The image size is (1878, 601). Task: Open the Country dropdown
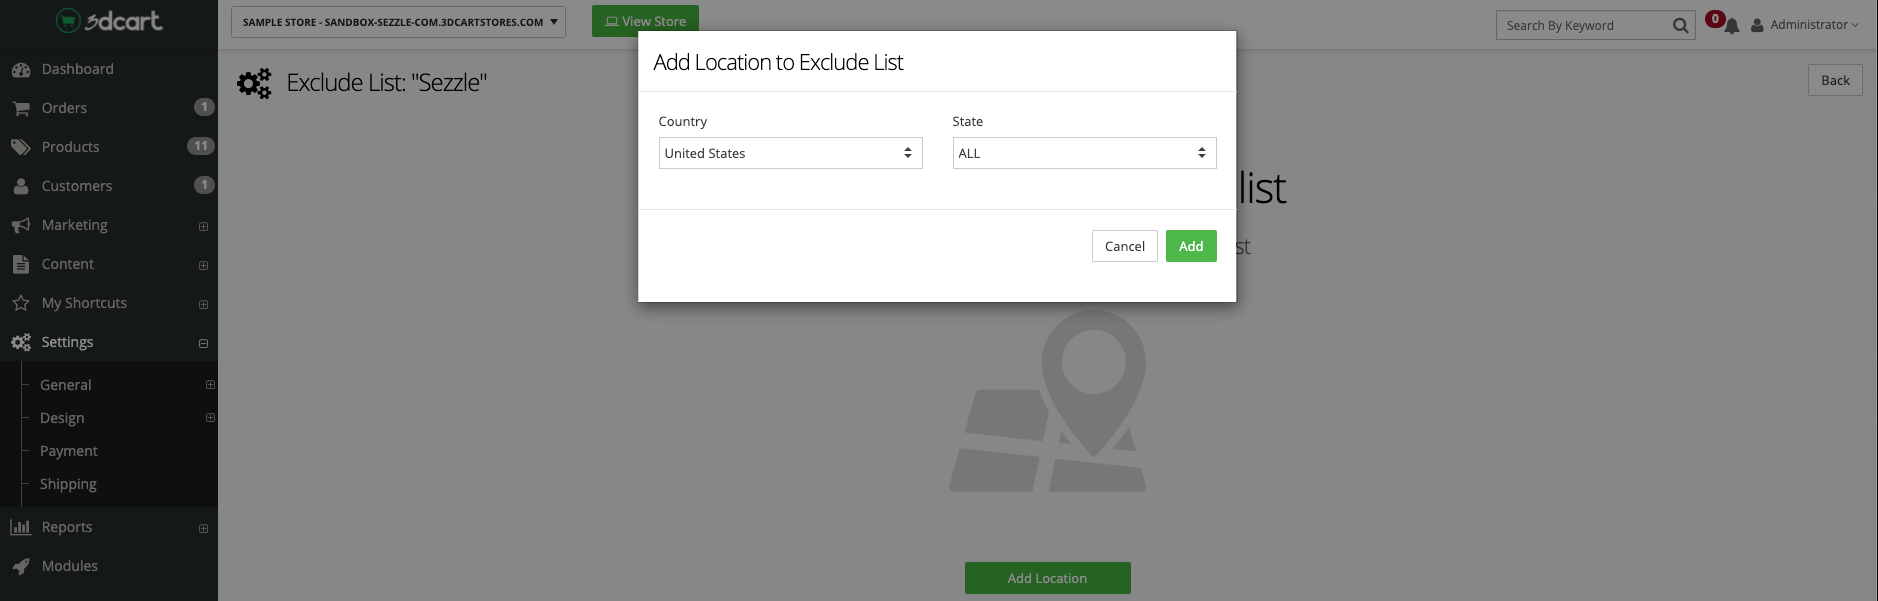pos(790,153)
